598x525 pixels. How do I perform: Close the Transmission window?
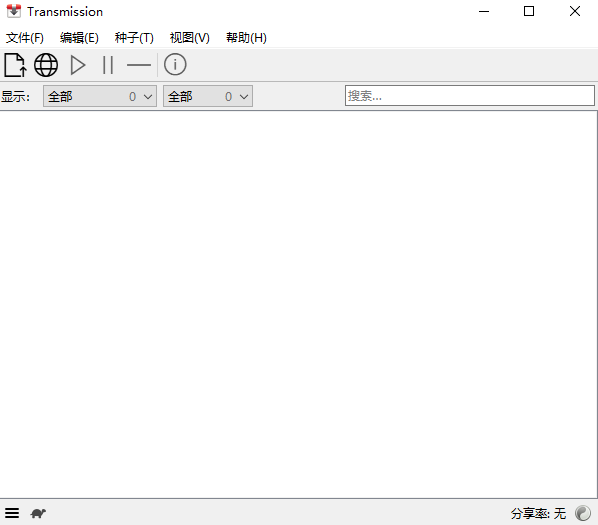coord(575,11)
